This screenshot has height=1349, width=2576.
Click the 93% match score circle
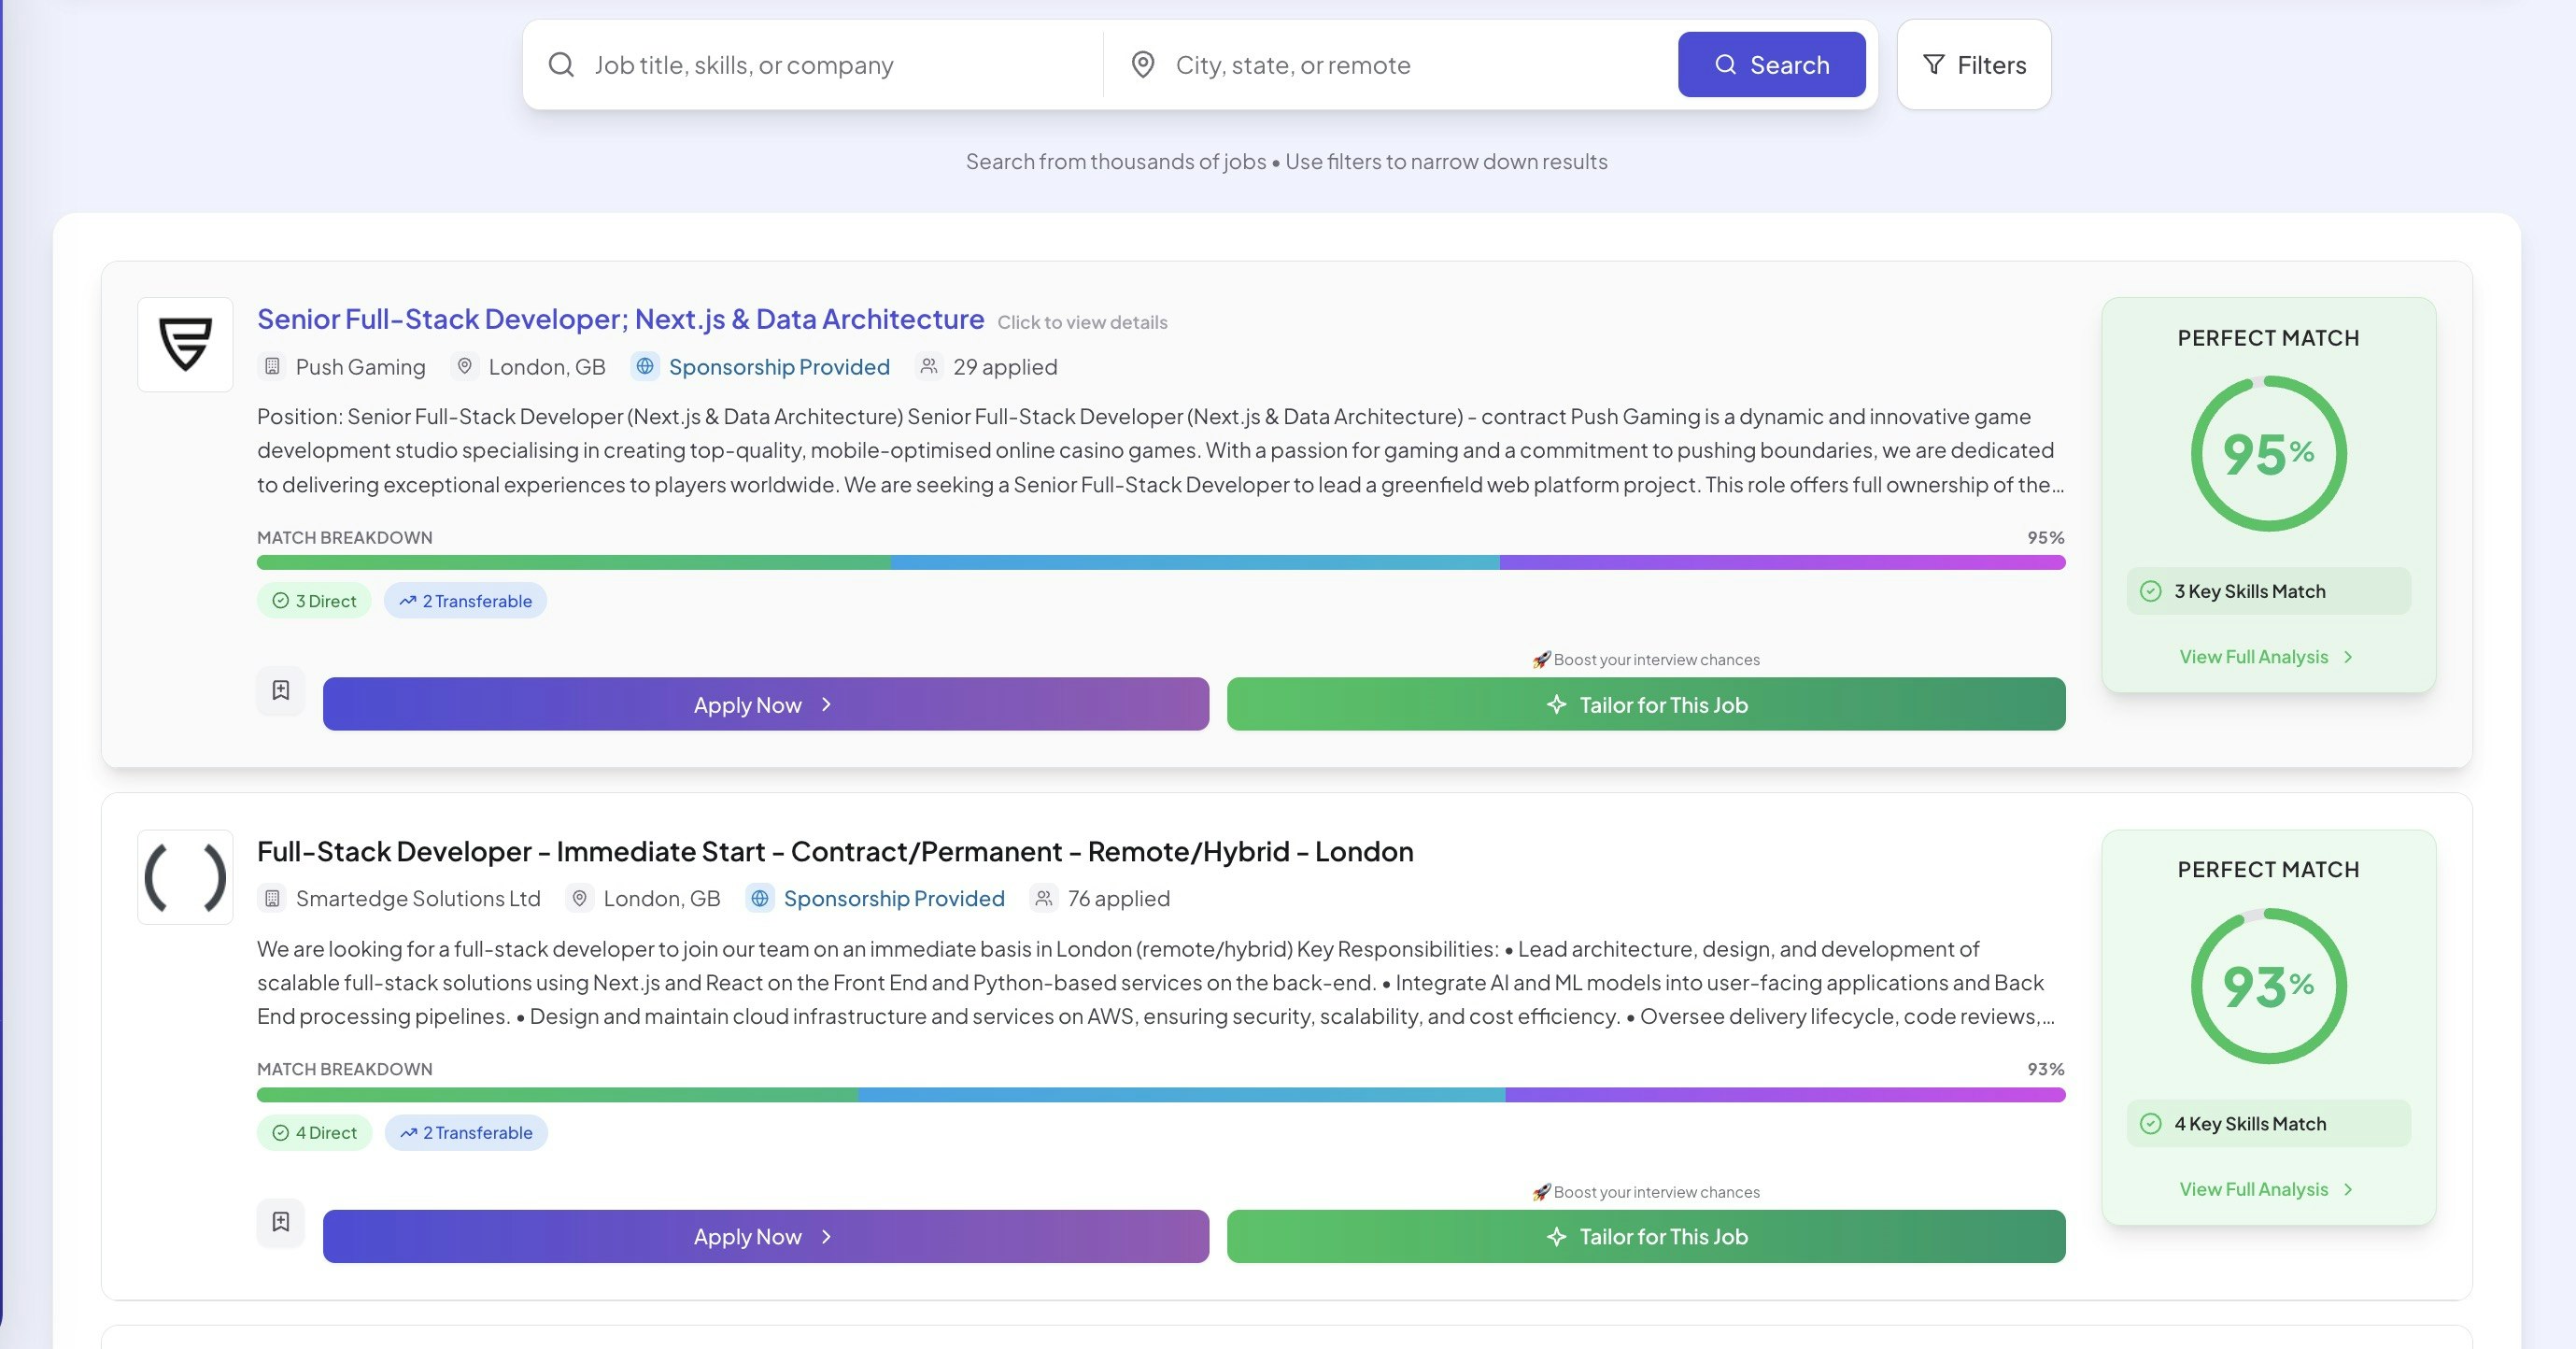pyautogui.click(x=2267, y=986)
